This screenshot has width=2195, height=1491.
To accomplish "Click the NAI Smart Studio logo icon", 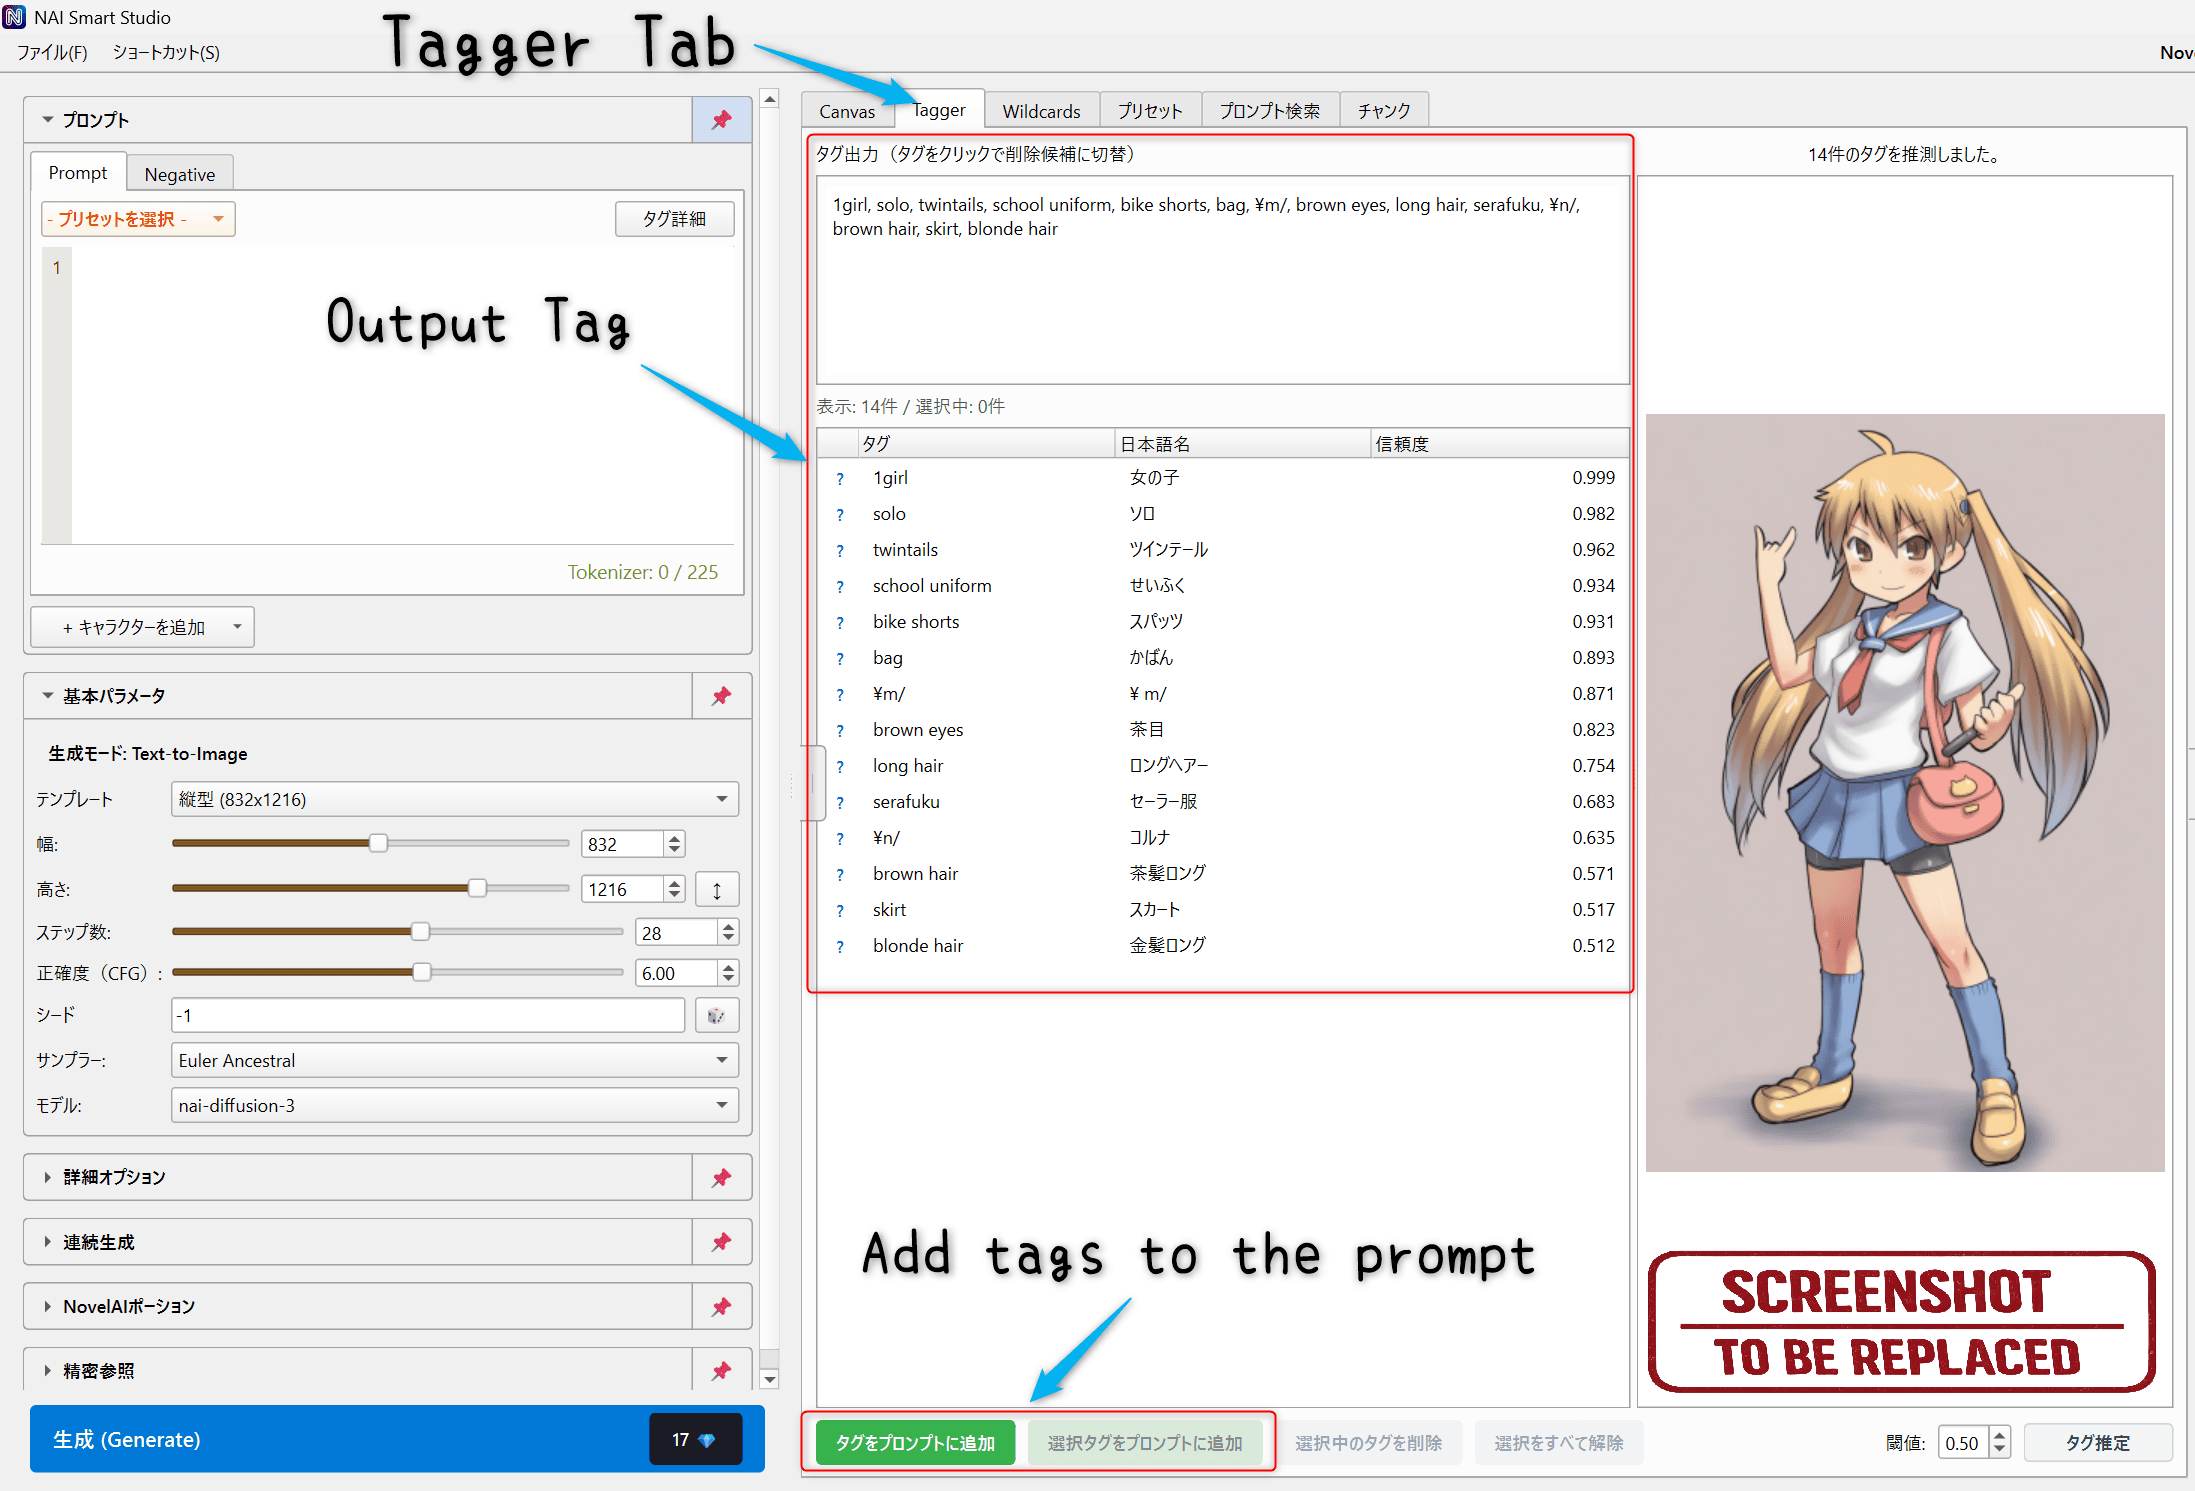I will (16, 16).
